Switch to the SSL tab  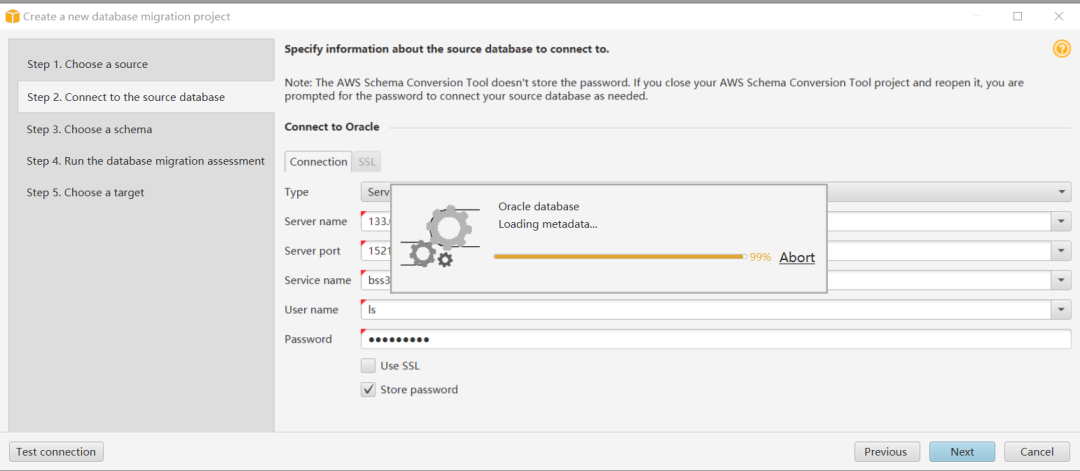367,162
